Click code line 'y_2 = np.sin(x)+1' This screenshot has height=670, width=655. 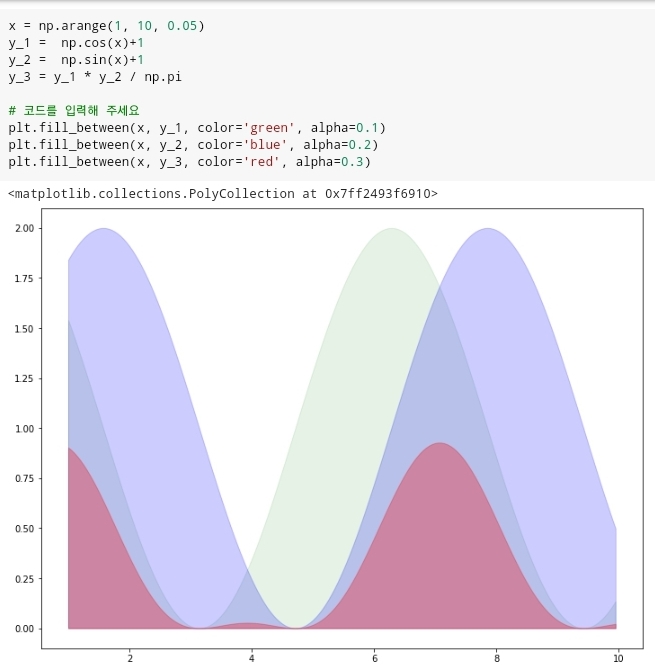pyautogui.click(x=76, y=60)
